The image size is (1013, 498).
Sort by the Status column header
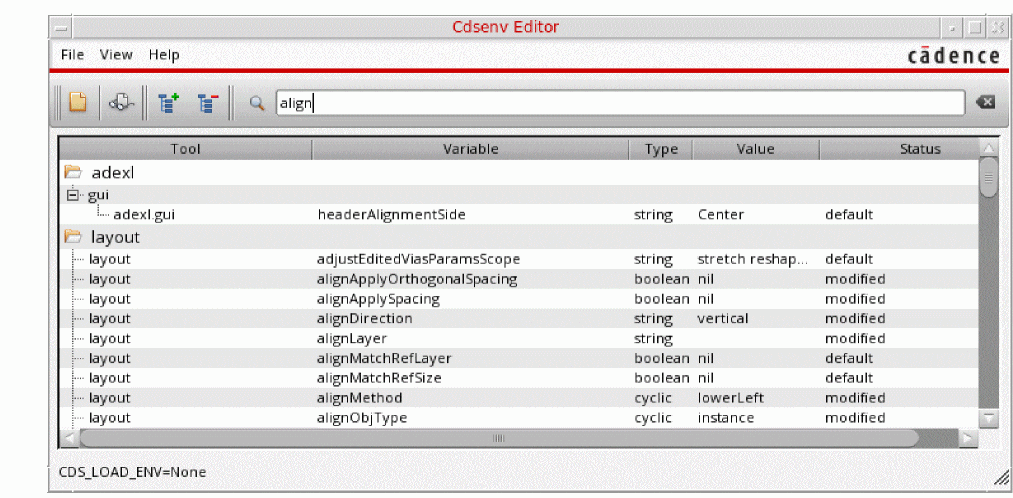coord(919,149)
